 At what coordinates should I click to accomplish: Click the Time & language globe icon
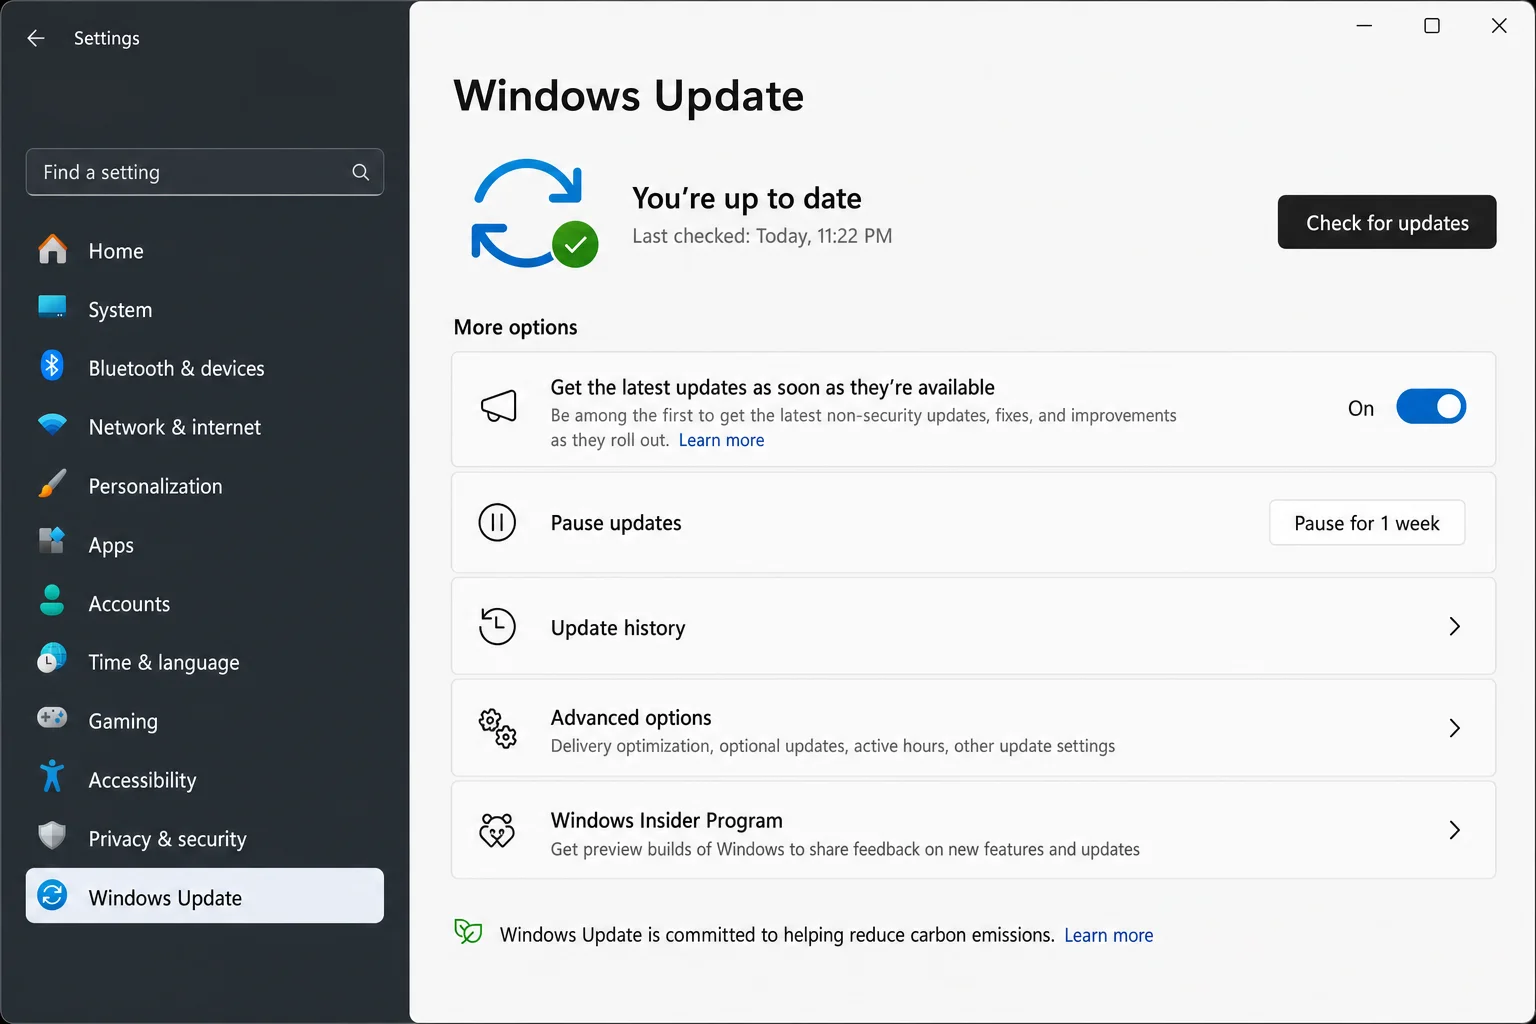[x=52, y=659]
